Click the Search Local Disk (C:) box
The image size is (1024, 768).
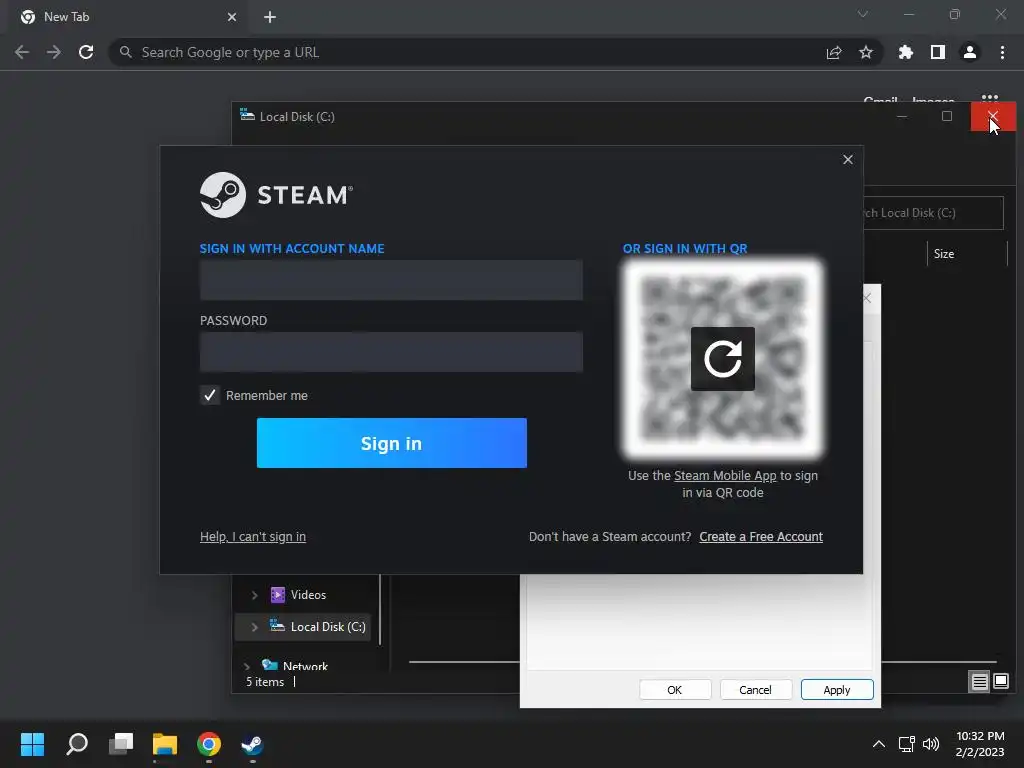click(933, 213)
